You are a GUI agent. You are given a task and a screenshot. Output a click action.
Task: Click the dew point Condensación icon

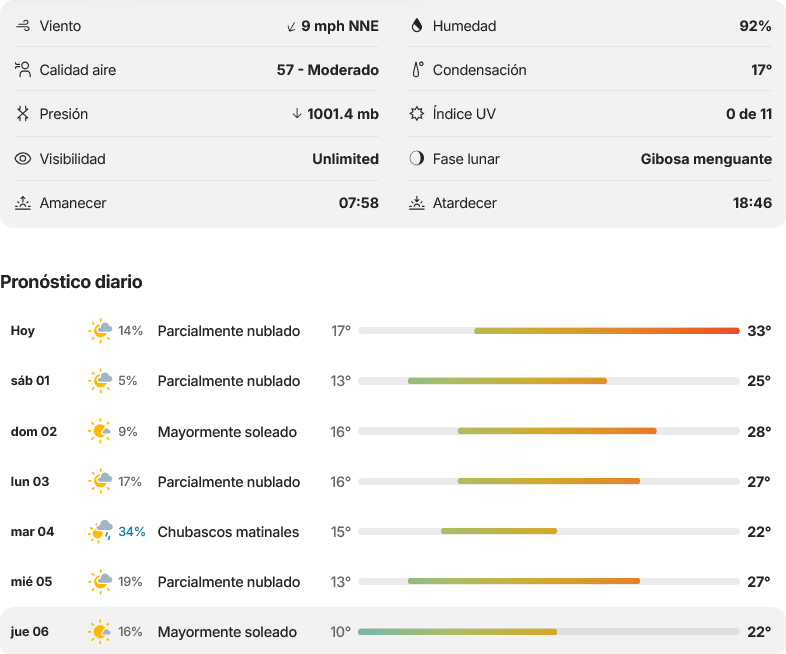coord(417,70)
